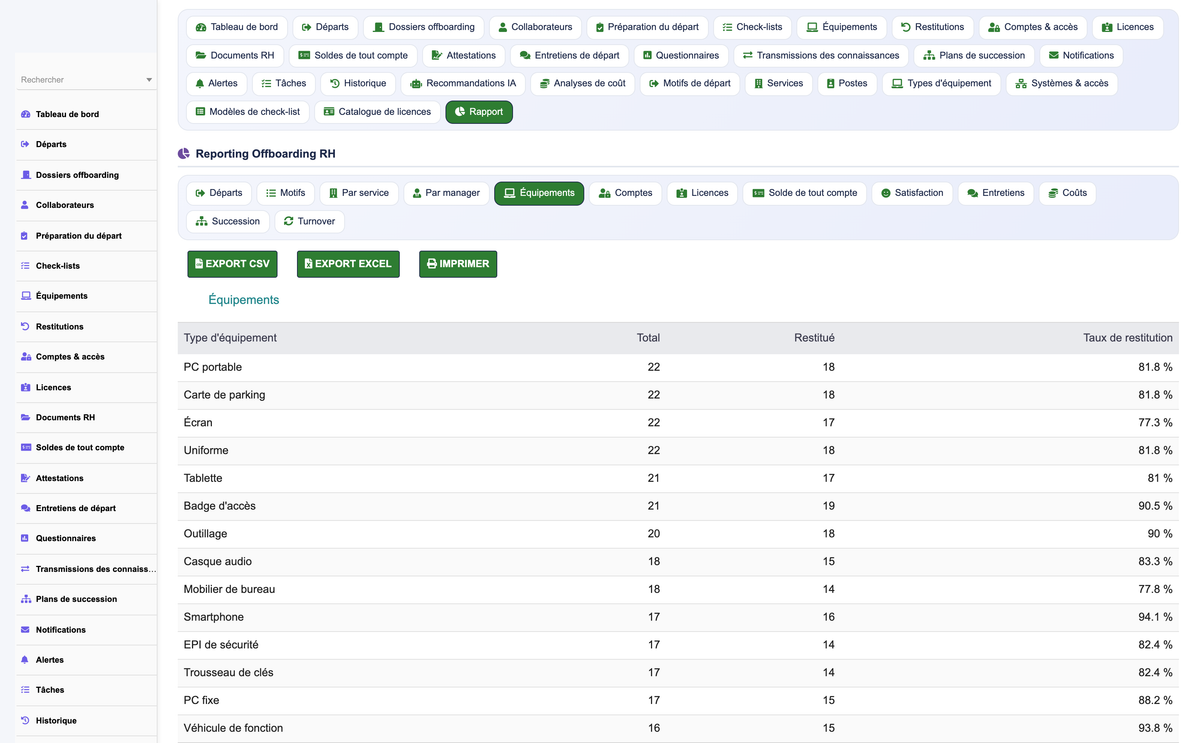This screenshot has height=743, width=1200.
Task: Select the Badge d'accès row label
Action: click(x=220, y=506)
